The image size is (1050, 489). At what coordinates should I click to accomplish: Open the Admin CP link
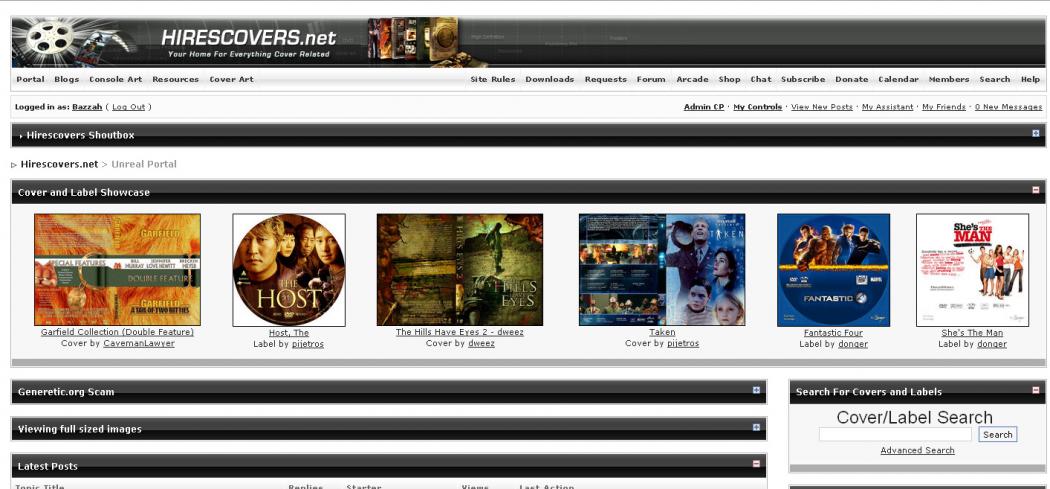coord(704,107)
